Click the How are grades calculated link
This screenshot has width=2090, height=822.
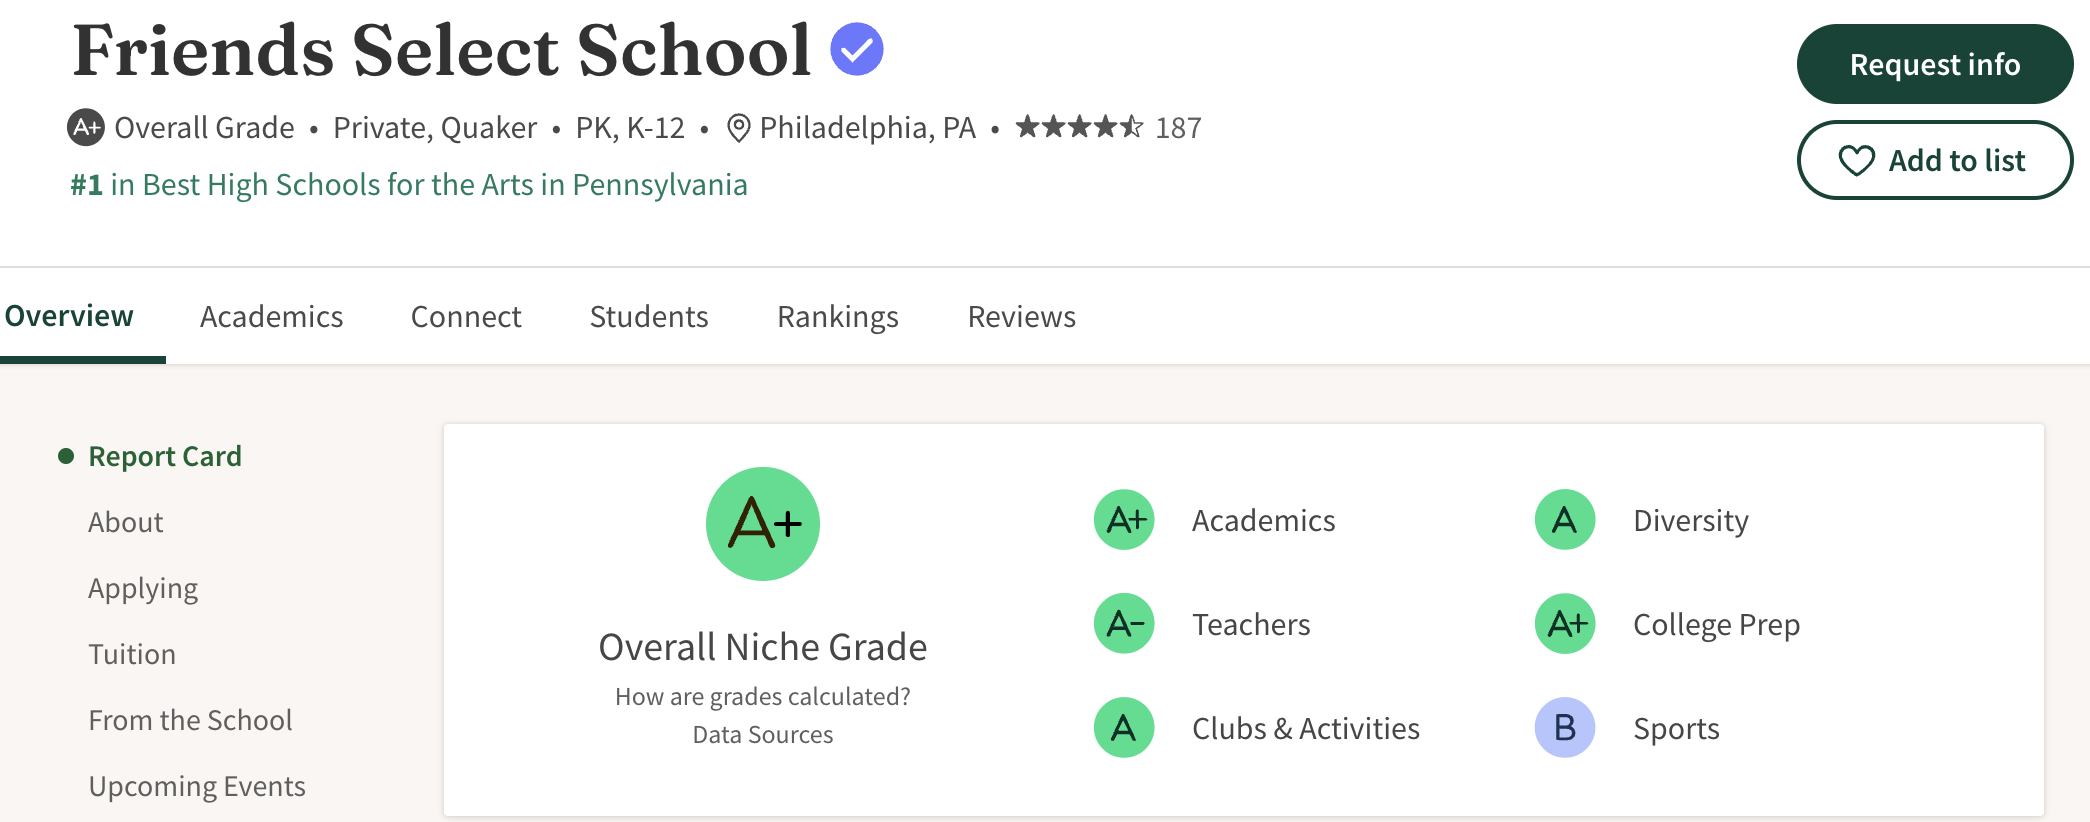pyautogui.click(x=762, y=696)
